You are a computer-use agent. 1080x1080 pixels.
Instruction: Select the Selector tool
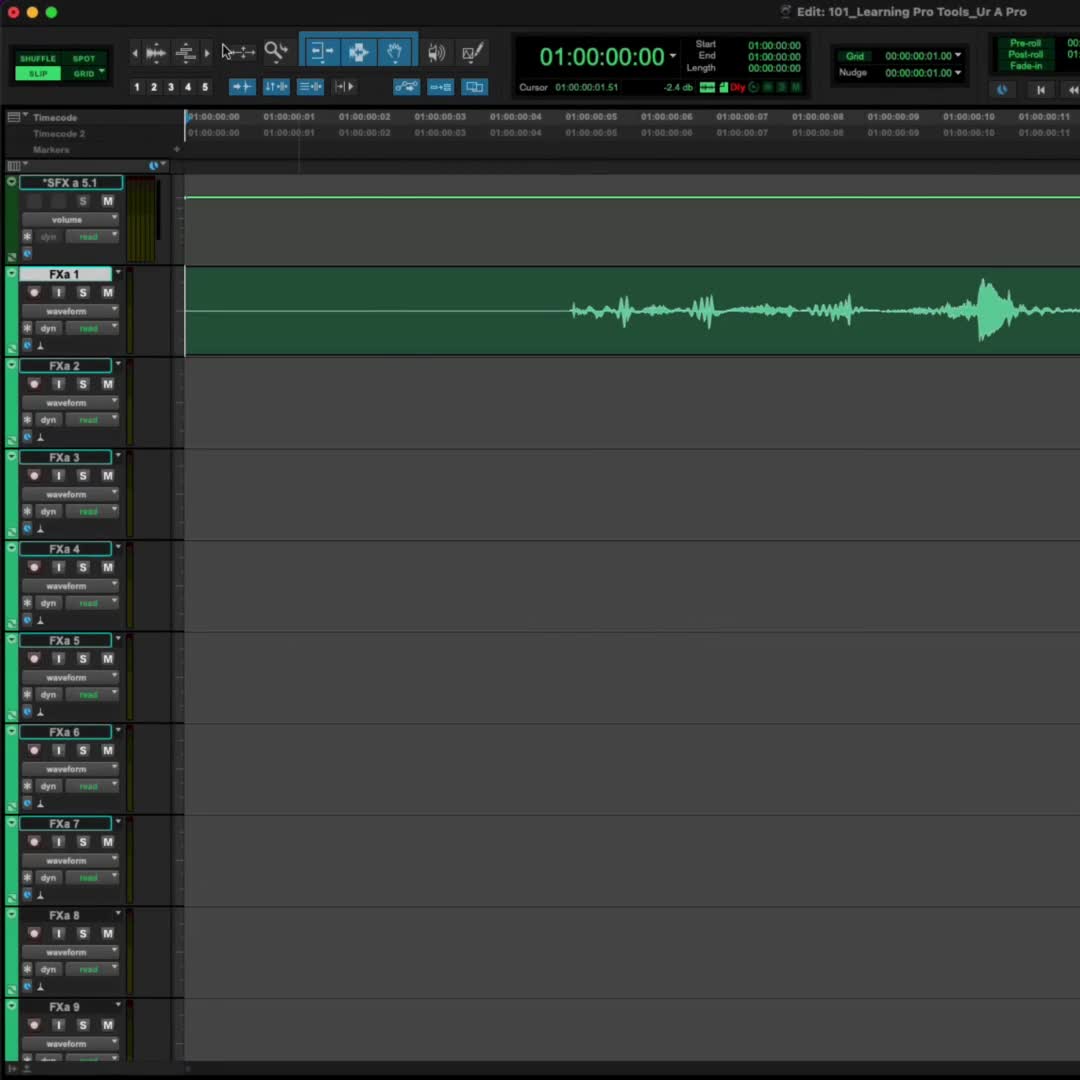[x=358, y=52]
